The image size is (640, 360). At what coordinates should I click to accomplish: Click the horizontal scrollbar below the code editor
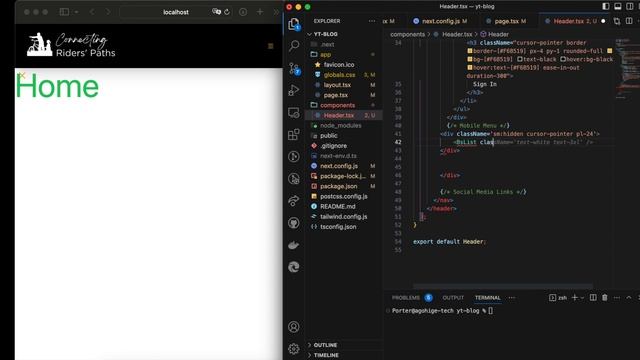[502, 286]
